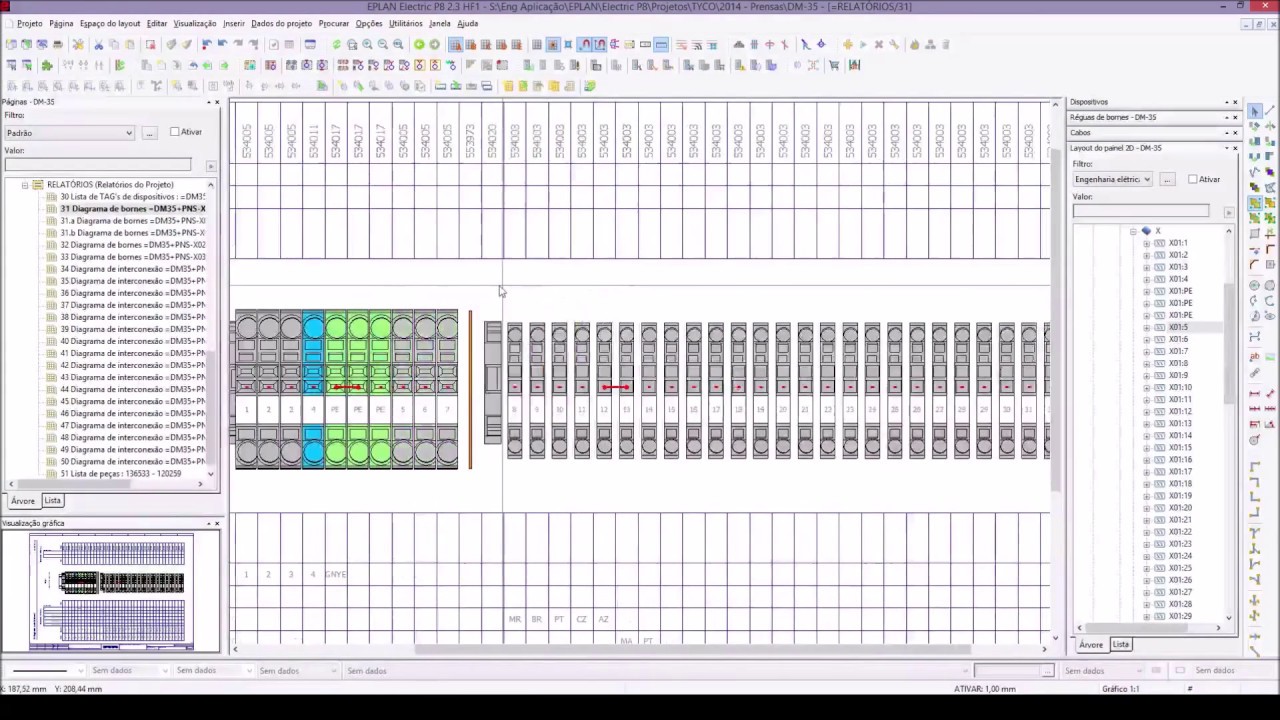
Task: Open the Utilitários menu
Action: (x=405, y=23)
